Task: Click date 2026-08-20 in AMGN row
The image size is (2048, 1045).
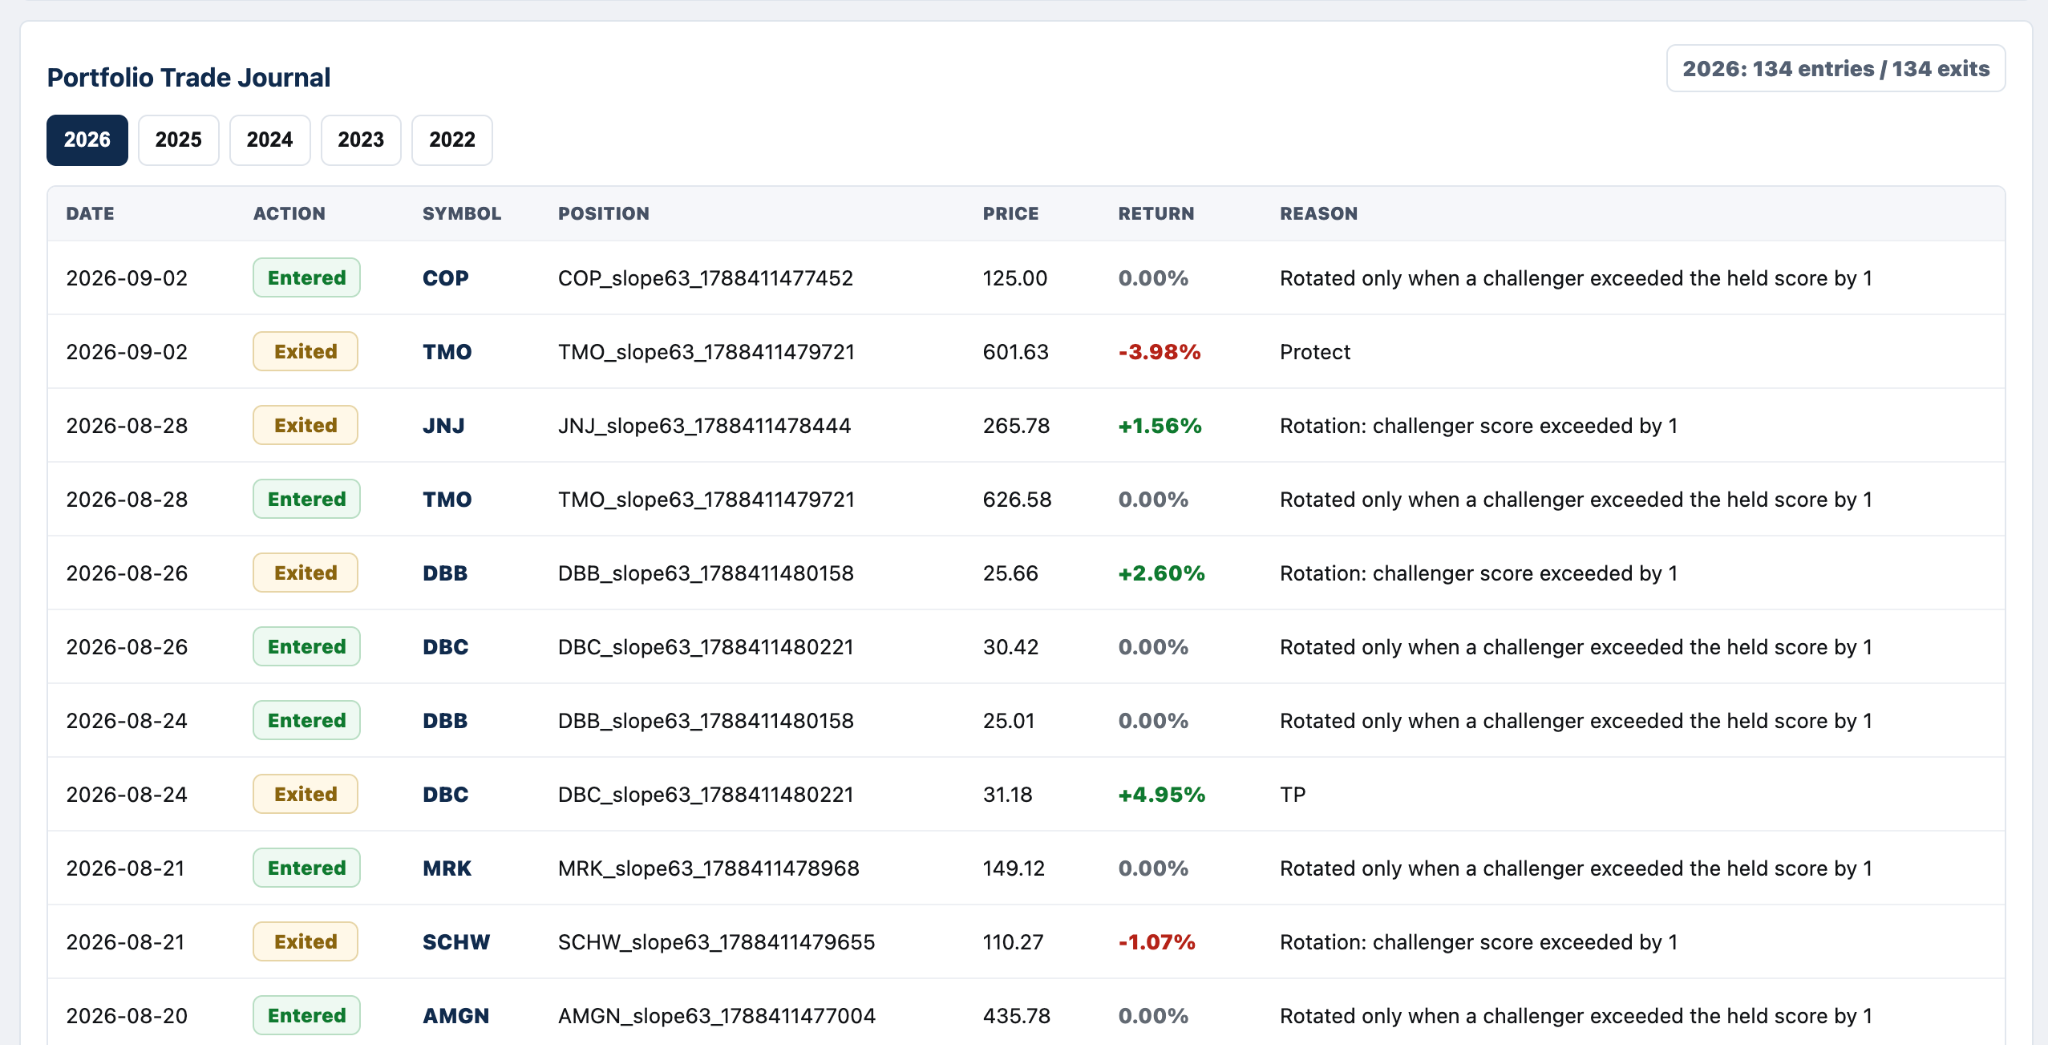Action: 127,1016
